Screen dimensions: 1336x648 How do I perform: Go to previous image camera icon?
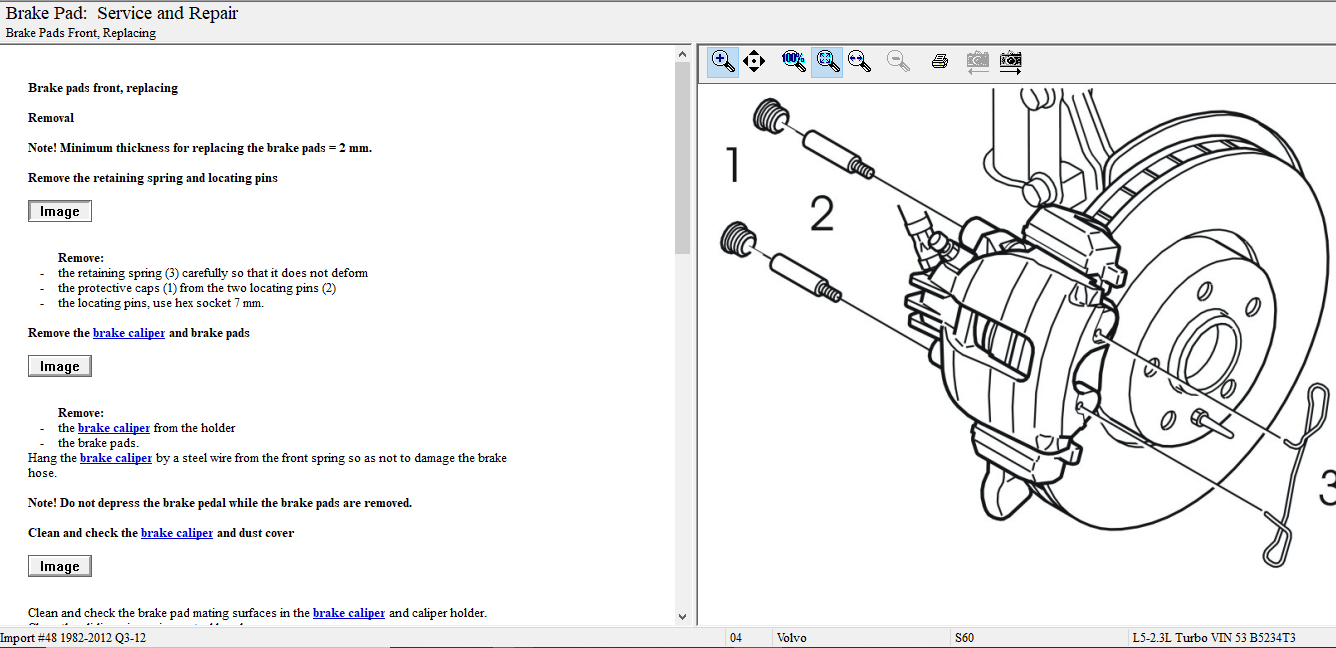tap(977, 61)
